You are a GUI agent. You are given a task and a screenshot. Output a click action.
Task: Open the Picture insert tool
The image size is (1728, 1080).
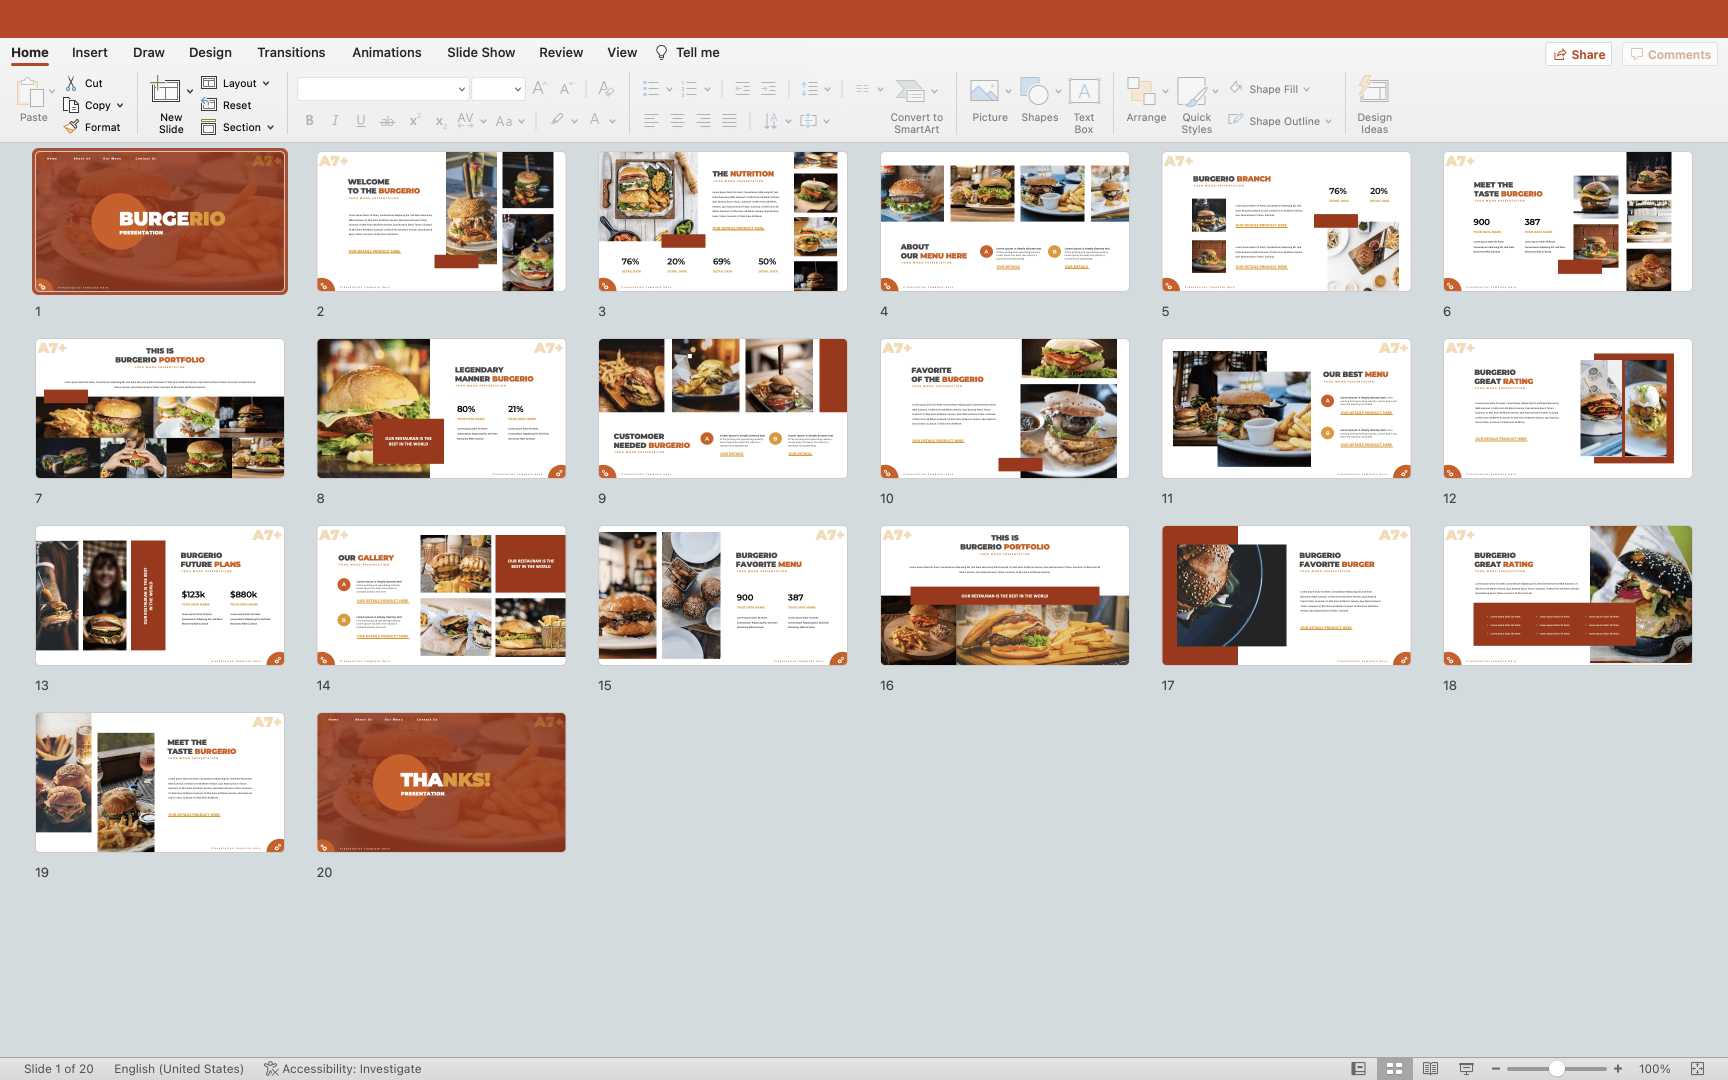[985, 92]
